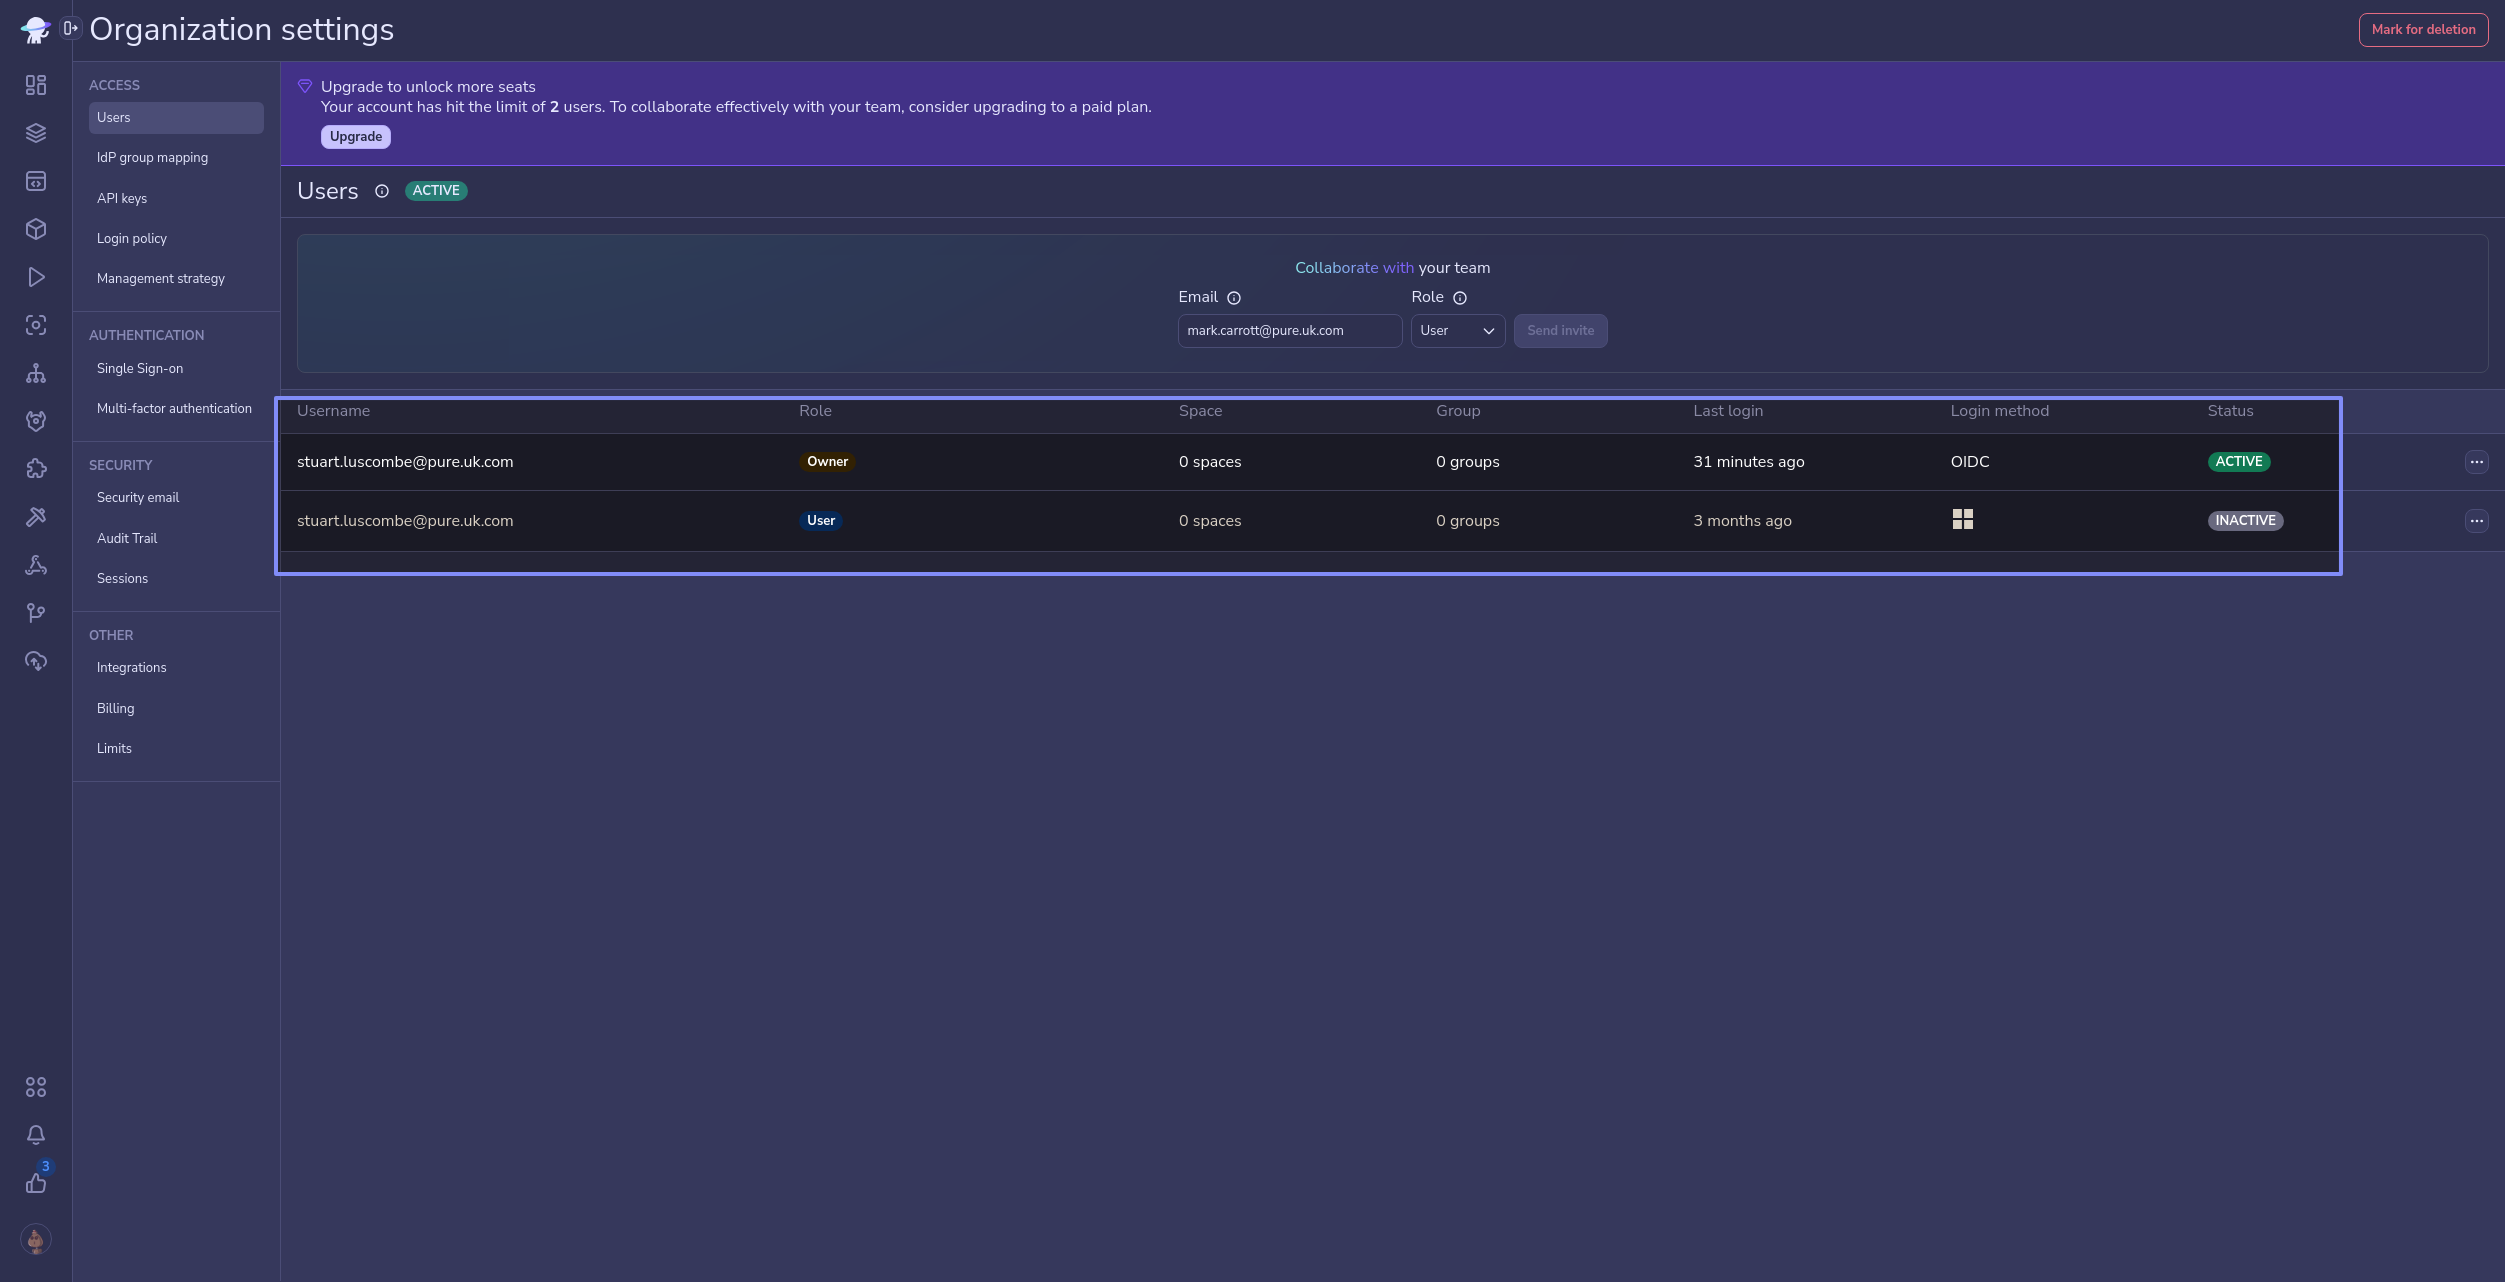Open the three-dot menu on the Owner row

(2477, 461)
